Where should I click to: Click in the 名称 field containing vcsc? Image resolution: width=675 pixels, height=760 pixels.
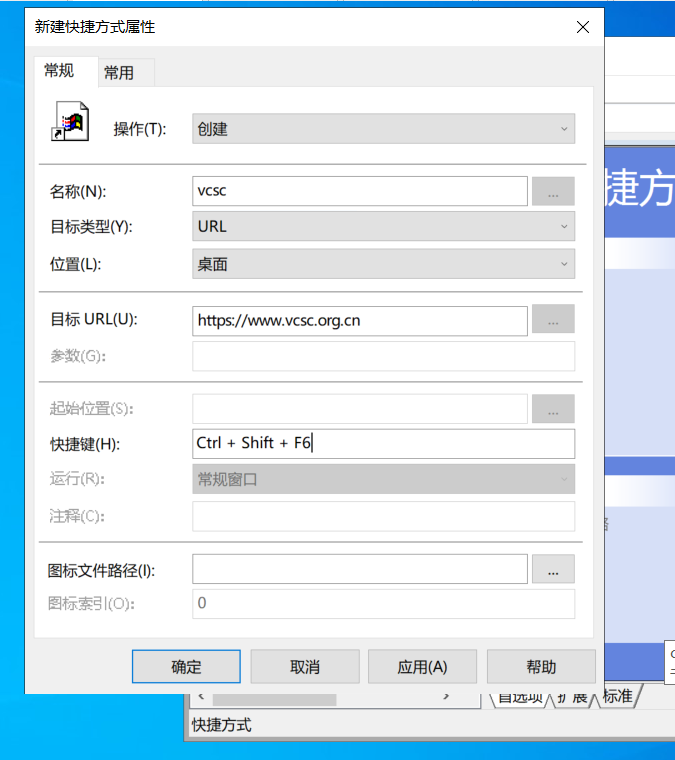tap(360, 191)
